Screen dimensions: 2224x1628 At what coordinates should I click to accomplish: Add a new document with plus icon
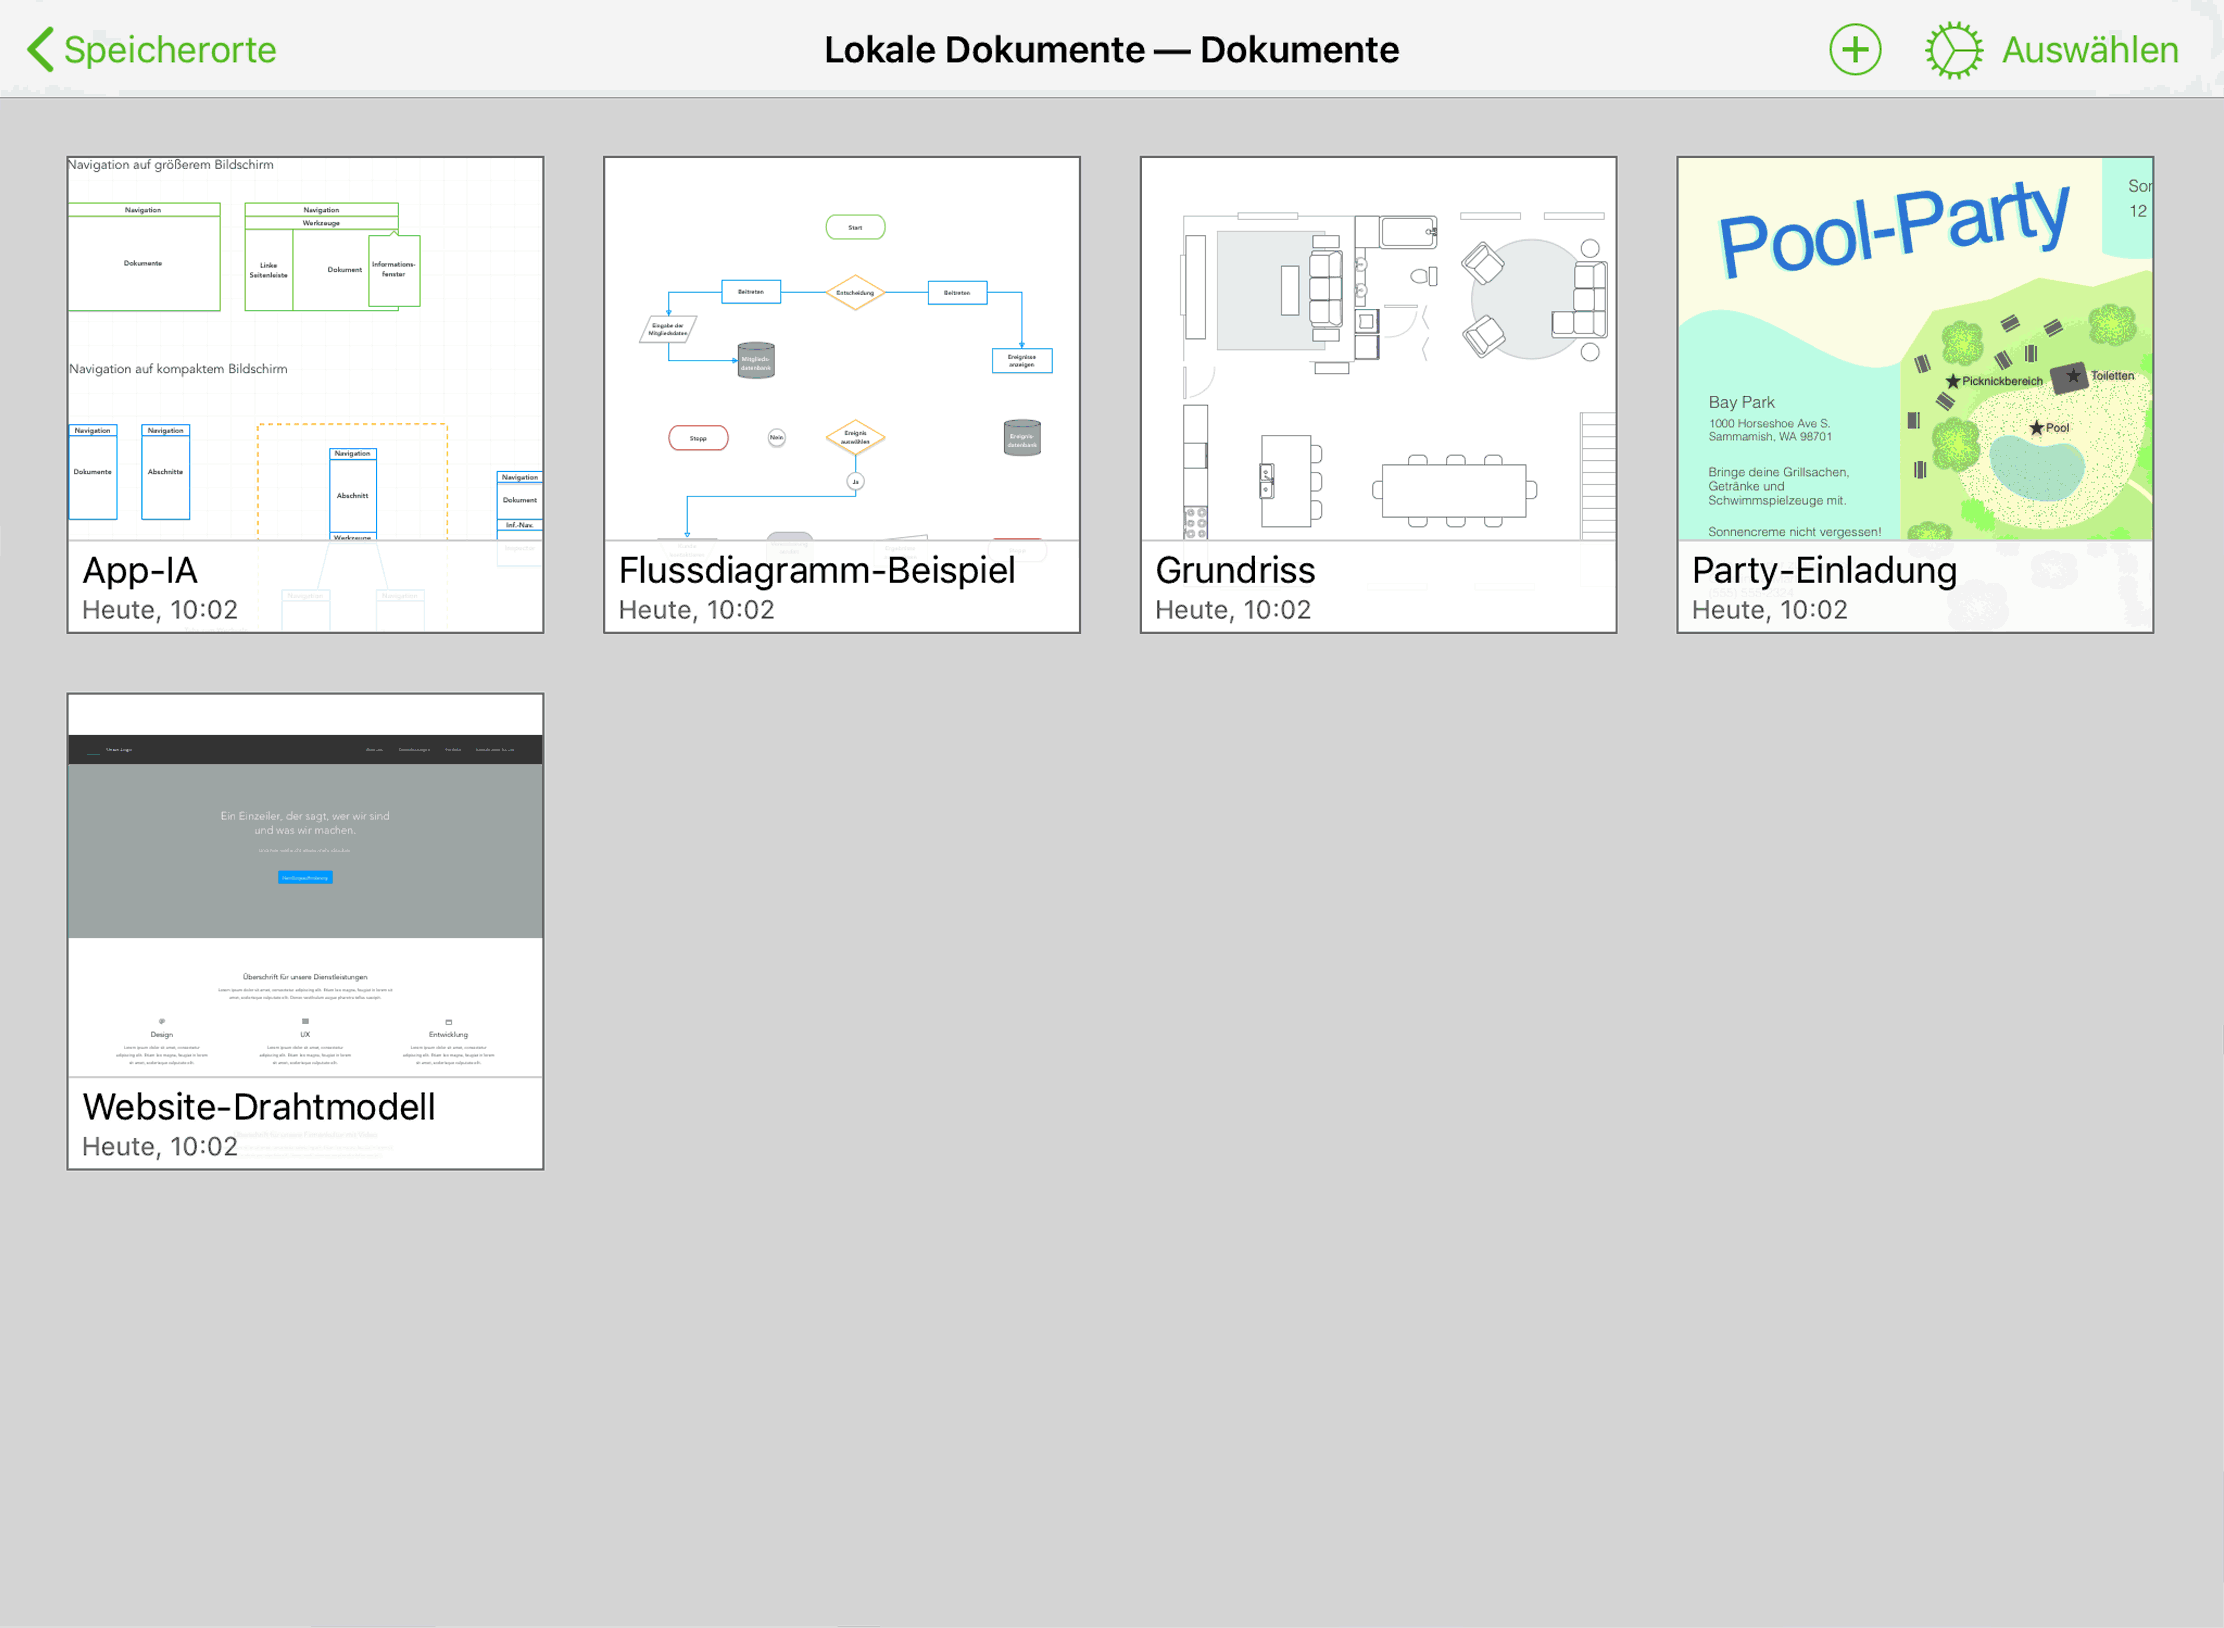tap(1855, 50)
